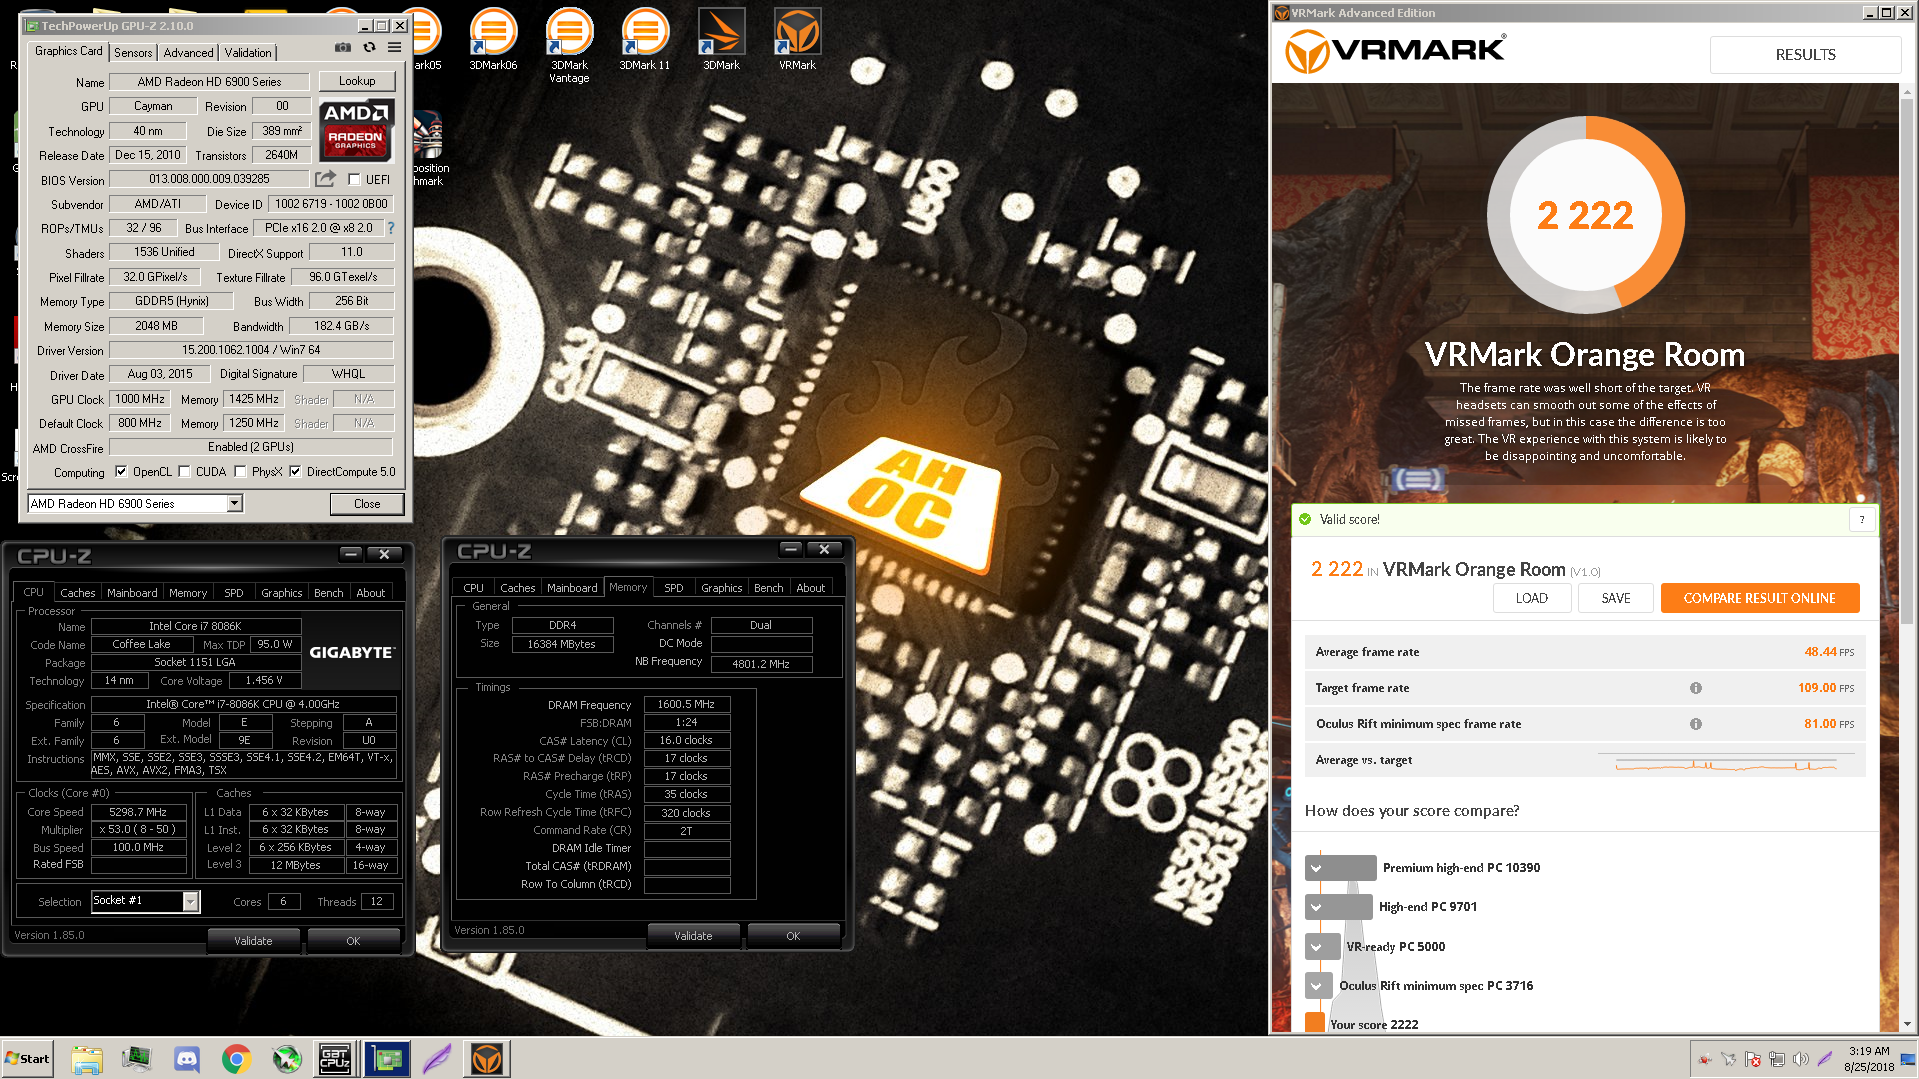This screenshot has height=1079, width=1919.
Task: Click the volume speaker tray icon
Action: pos(1800,1059)
